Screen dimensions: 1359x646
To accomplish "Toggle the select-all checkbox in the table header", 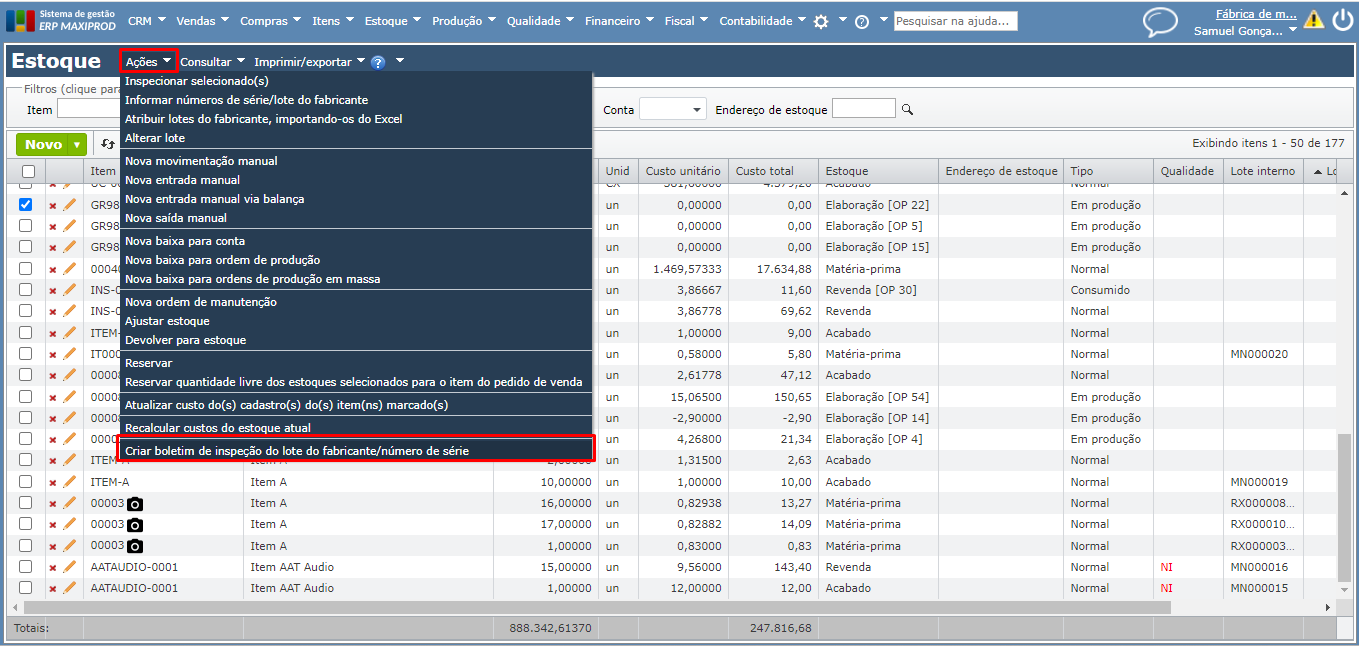I will (x=28, y=172).
